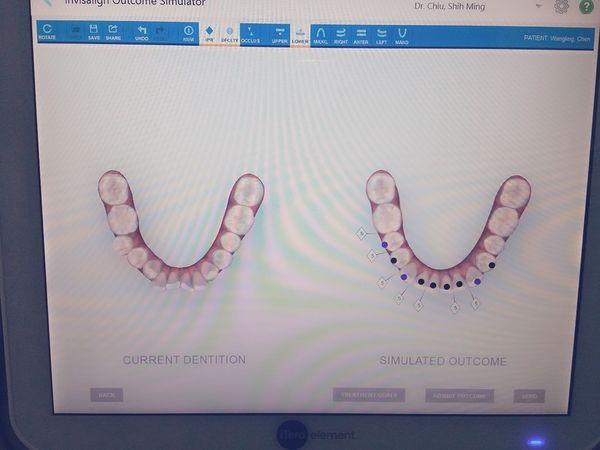Toggle the IPR display option
The height and width of the screenshot is (450, 600).
[209, 34]
